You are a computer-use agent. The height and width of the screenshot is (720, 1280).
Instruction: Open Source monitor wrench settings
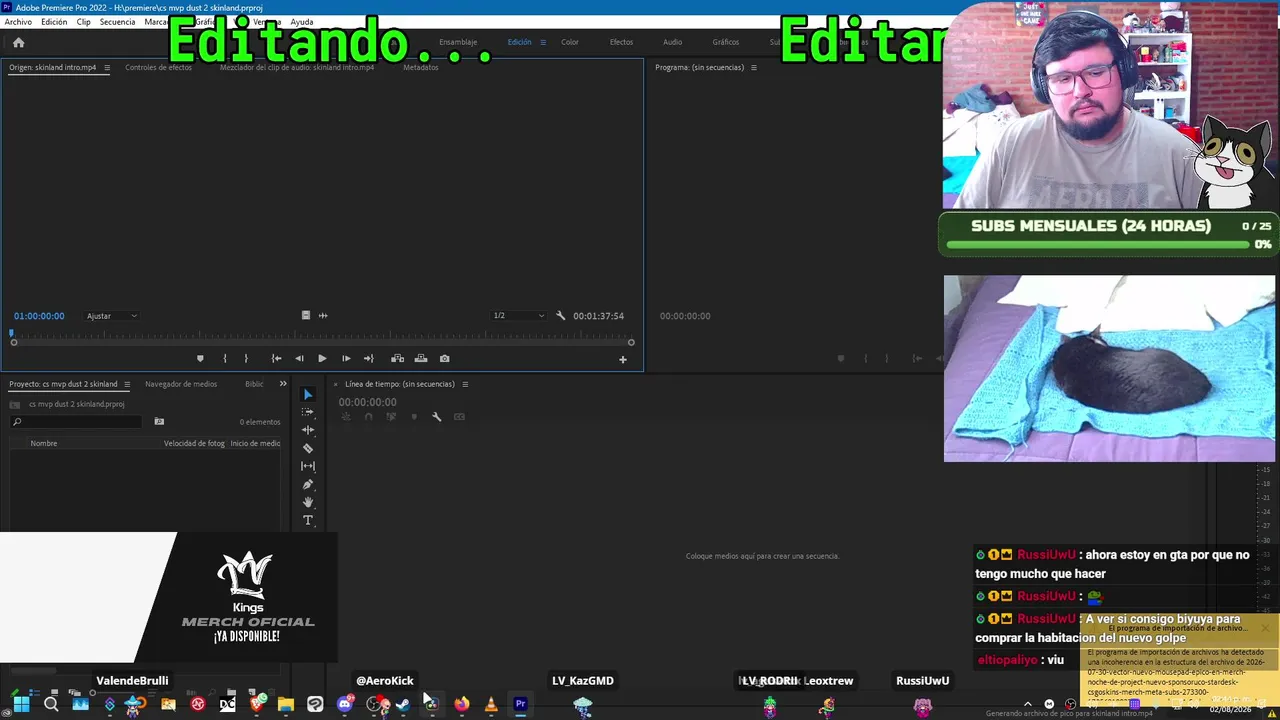point(560,316)
